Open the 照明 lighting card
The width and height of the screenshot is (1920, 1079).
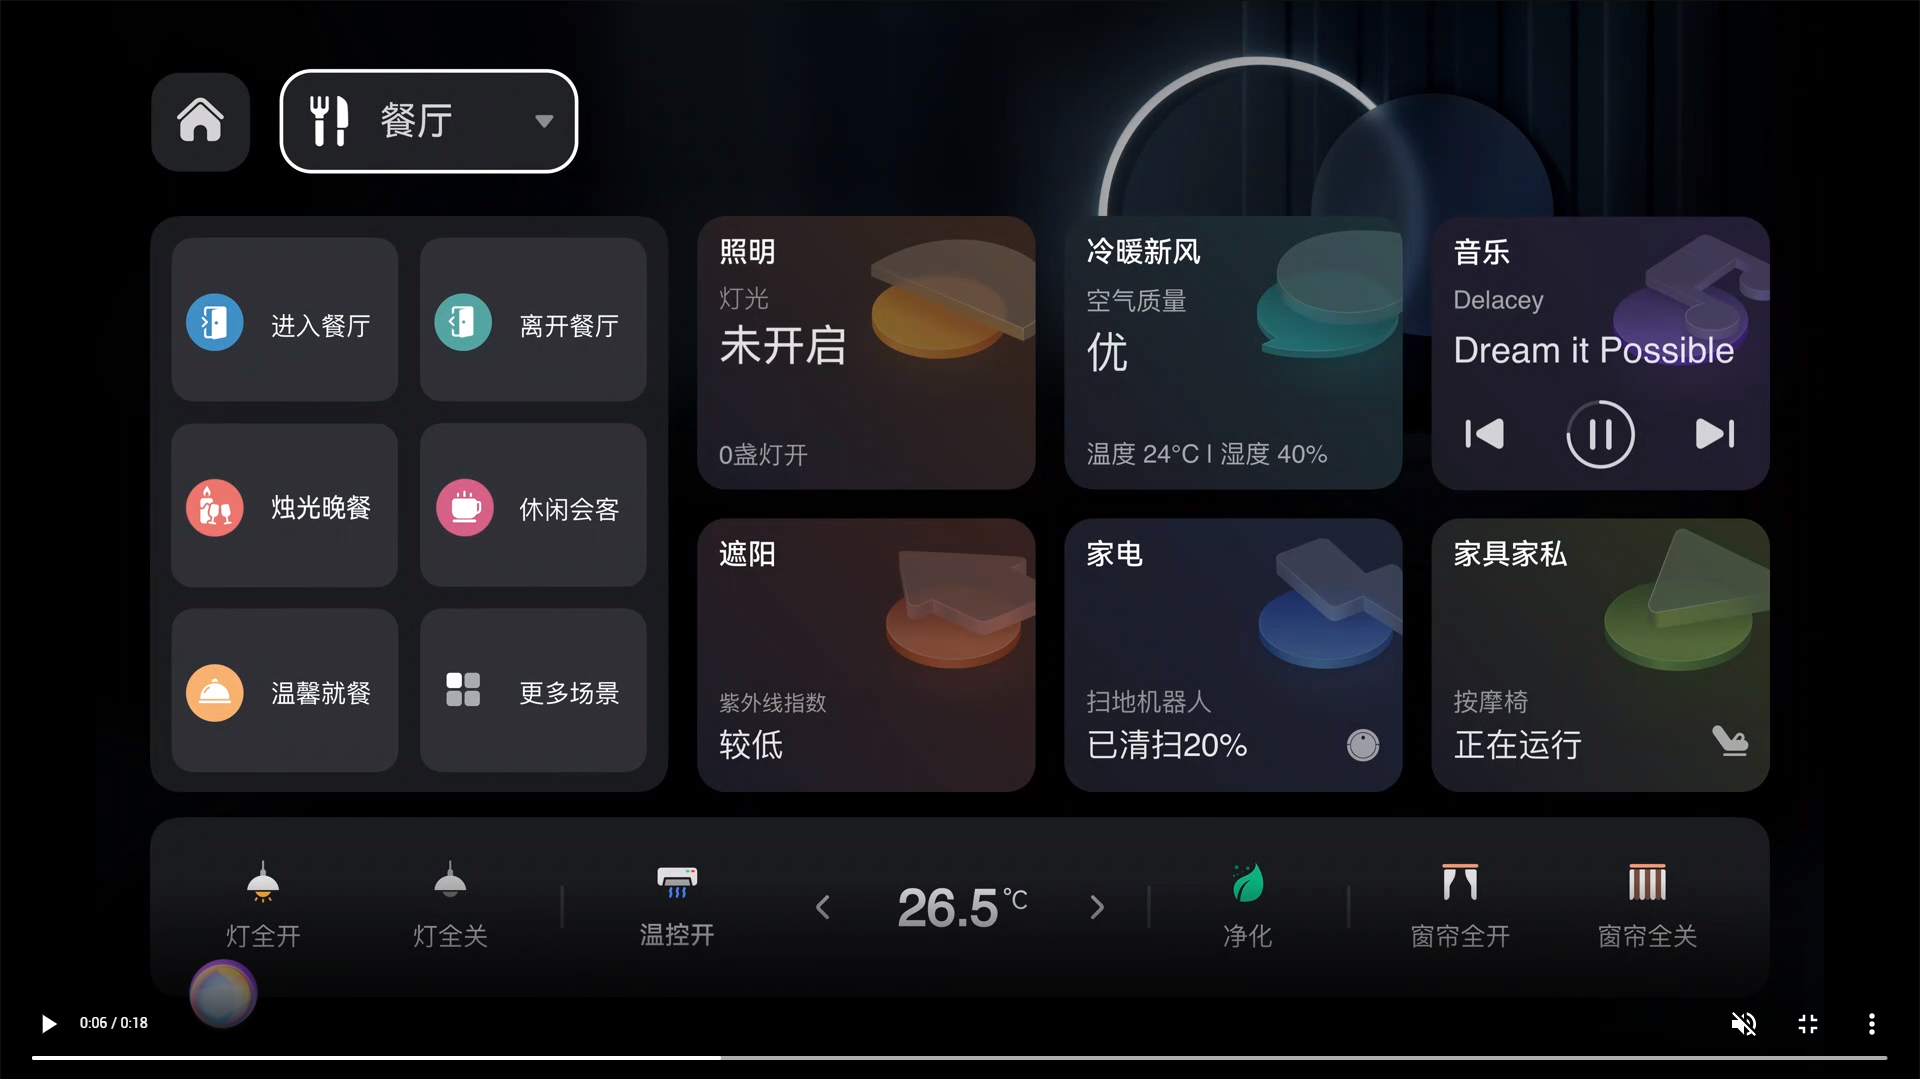click(x=866, y=353)
